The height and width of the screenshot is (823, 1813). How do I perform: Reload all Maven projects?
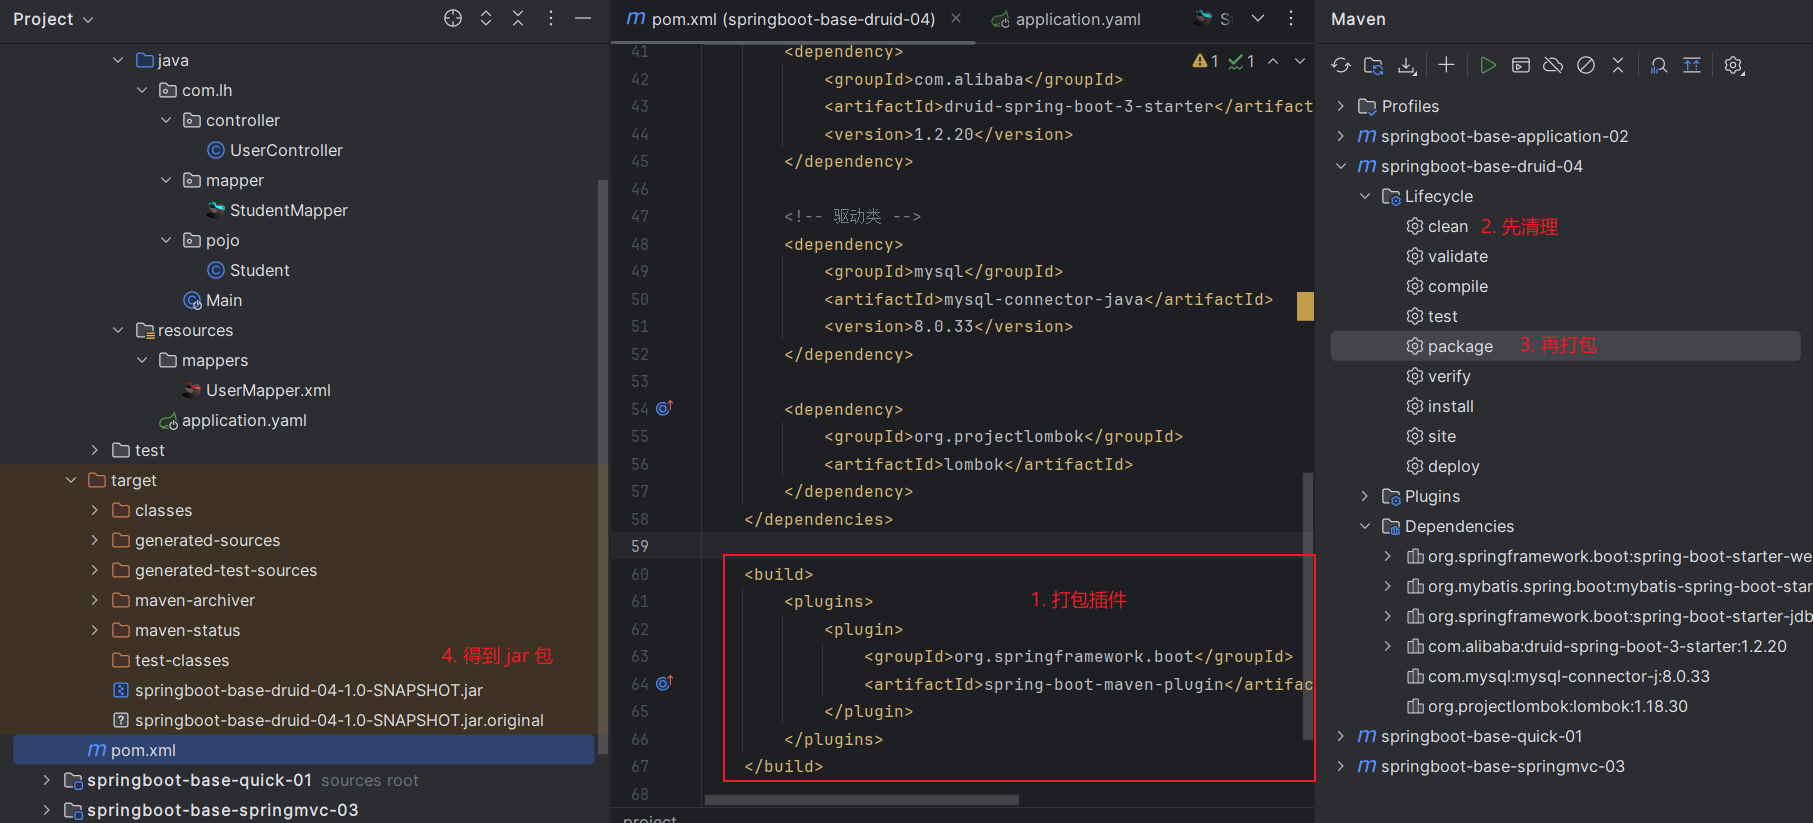[x=1341, y=65]
